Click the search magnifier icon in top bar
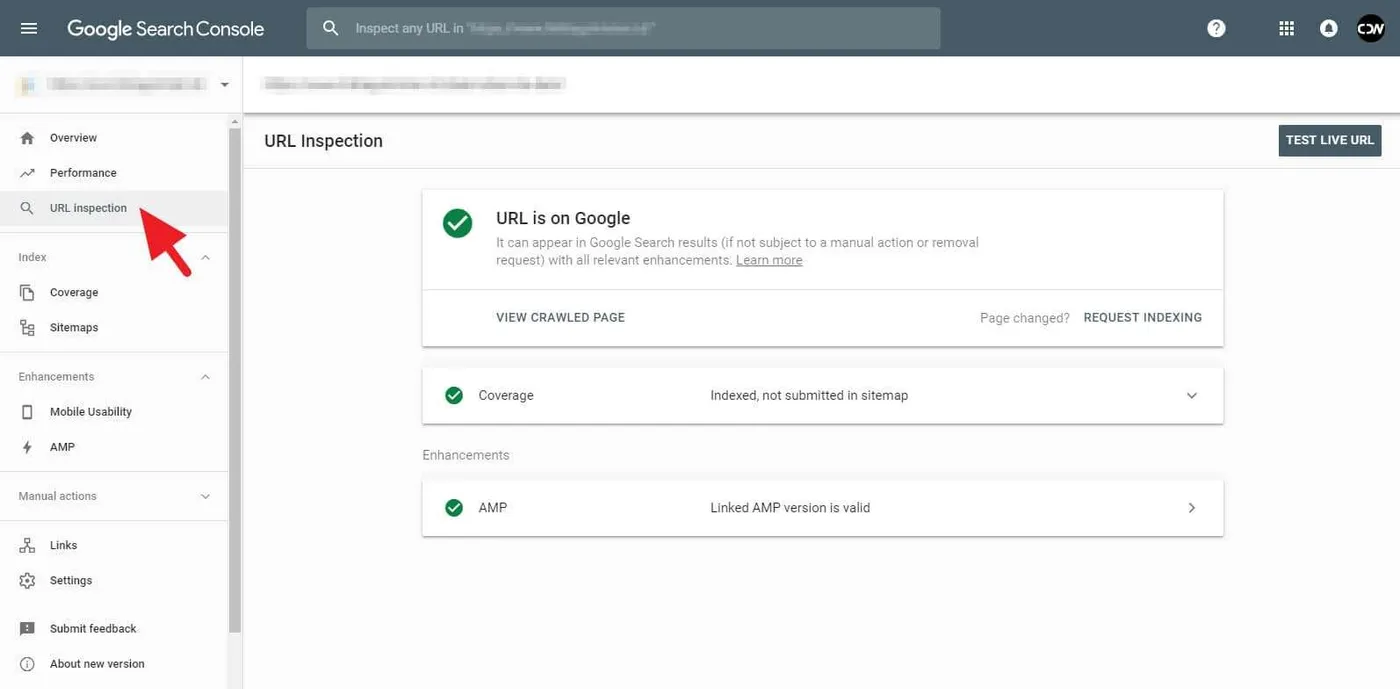Screen dimensions: 1400x689 [x=331, y=28]
